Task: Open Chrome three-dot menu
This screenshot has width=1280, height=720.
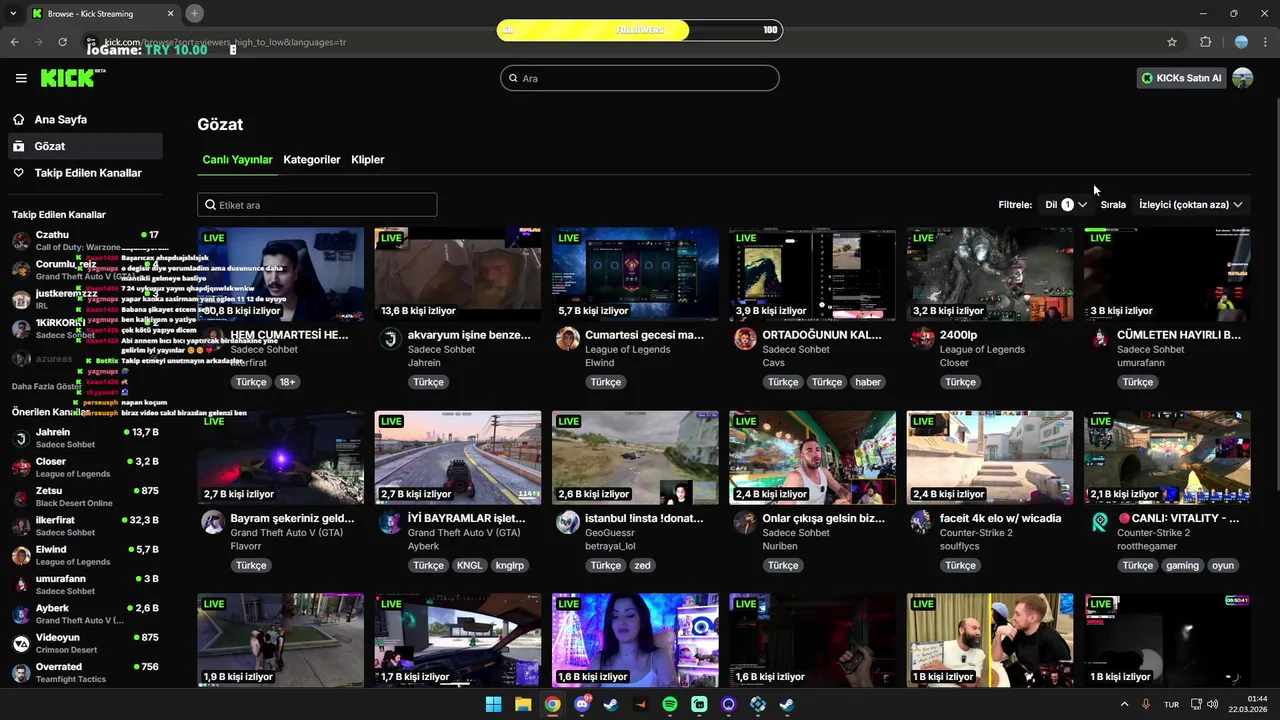Action: tap(1265, 42)
